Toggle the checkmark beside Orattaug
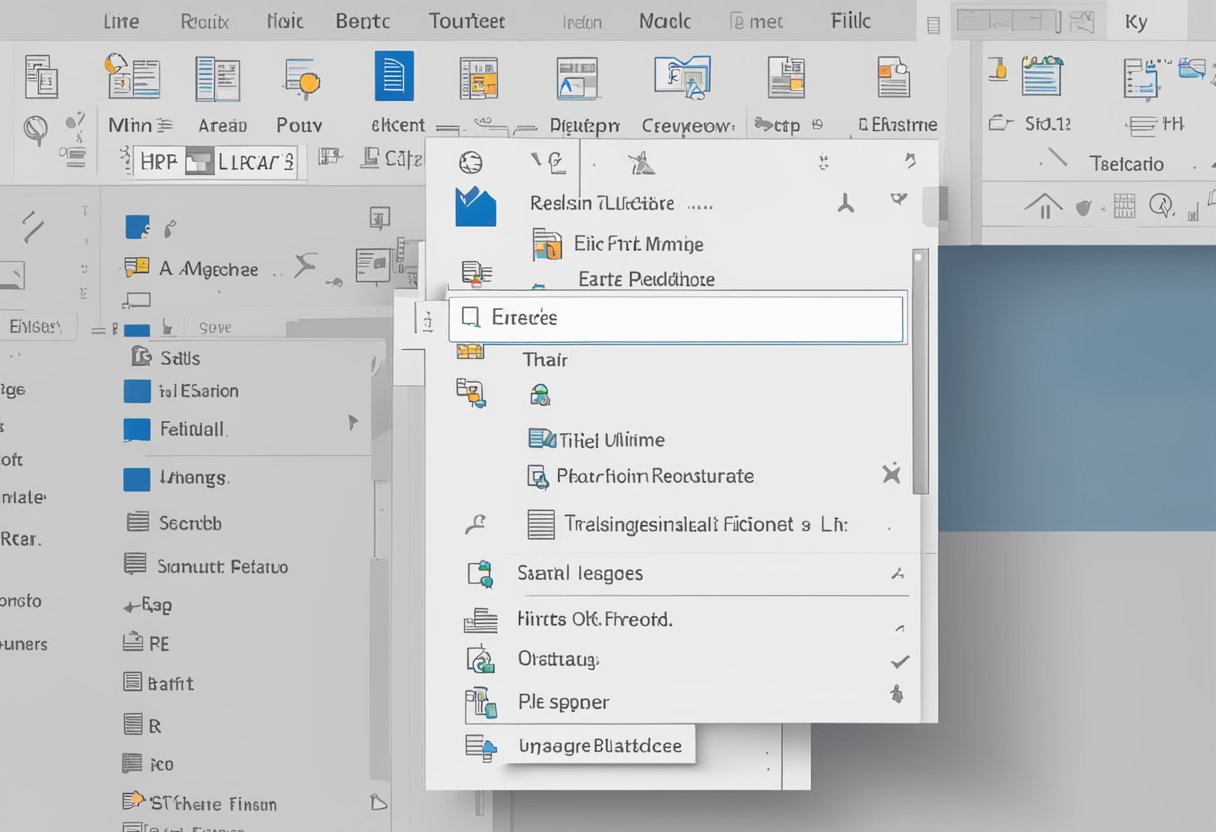The width and height of the screenshot is (1216, 832). click(899, 660)
